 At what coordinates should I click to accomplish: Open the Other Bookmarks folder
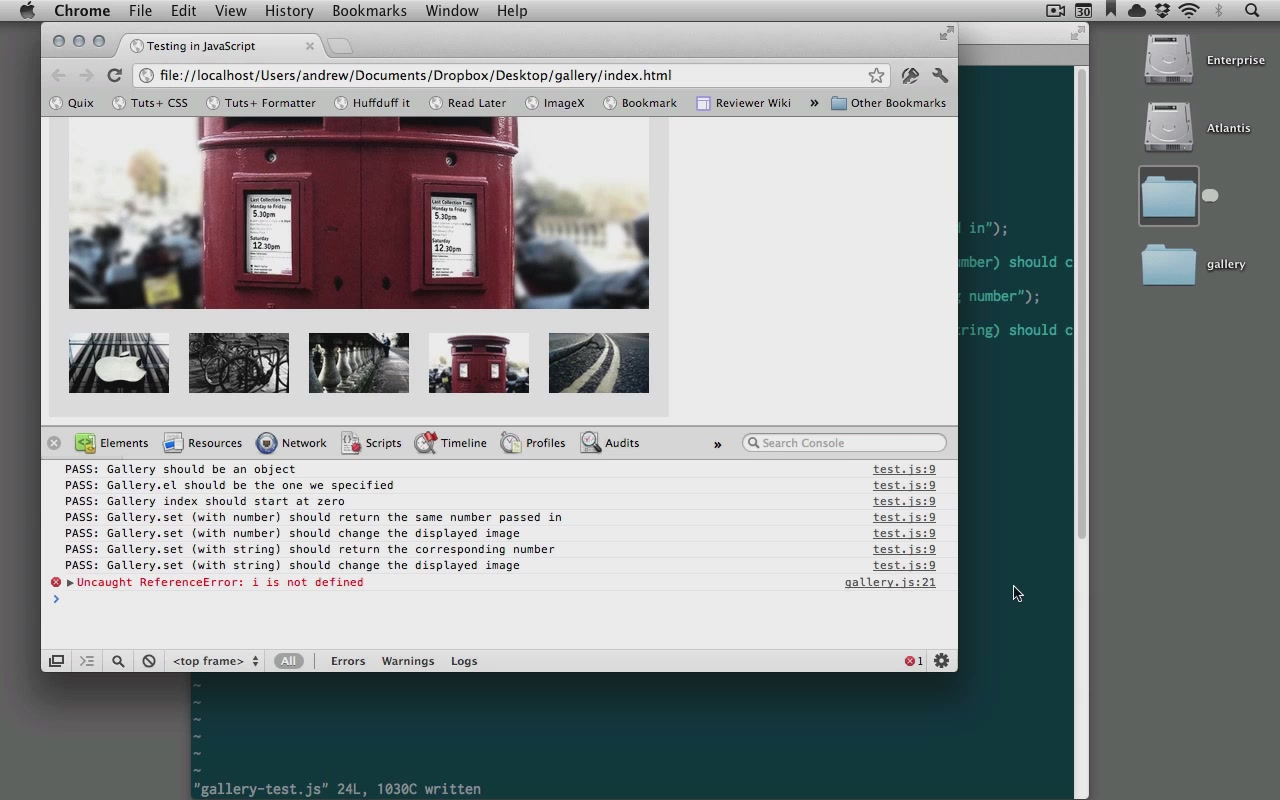pos(888,103)
